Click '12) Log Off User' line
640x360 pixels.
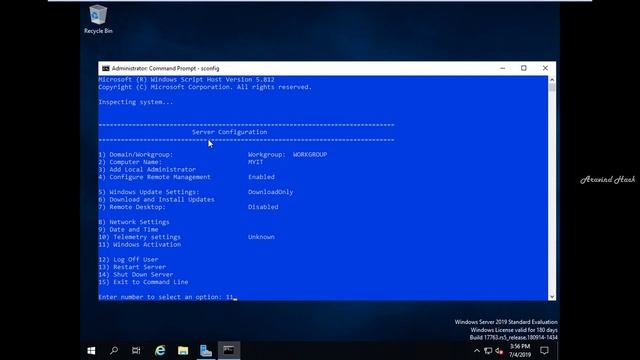[x=128, y=260]
